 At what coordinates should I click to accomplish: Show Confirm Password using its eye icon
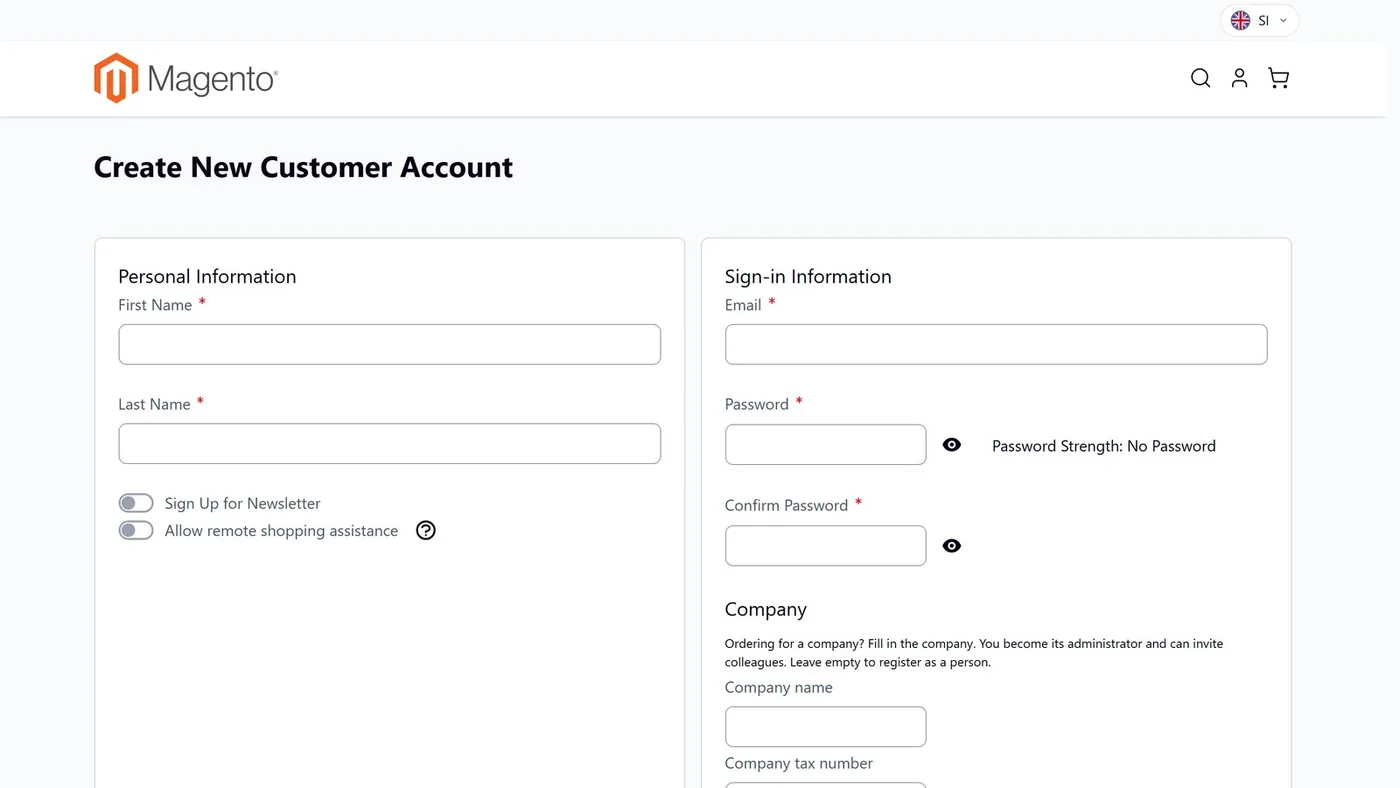[952, 546]
